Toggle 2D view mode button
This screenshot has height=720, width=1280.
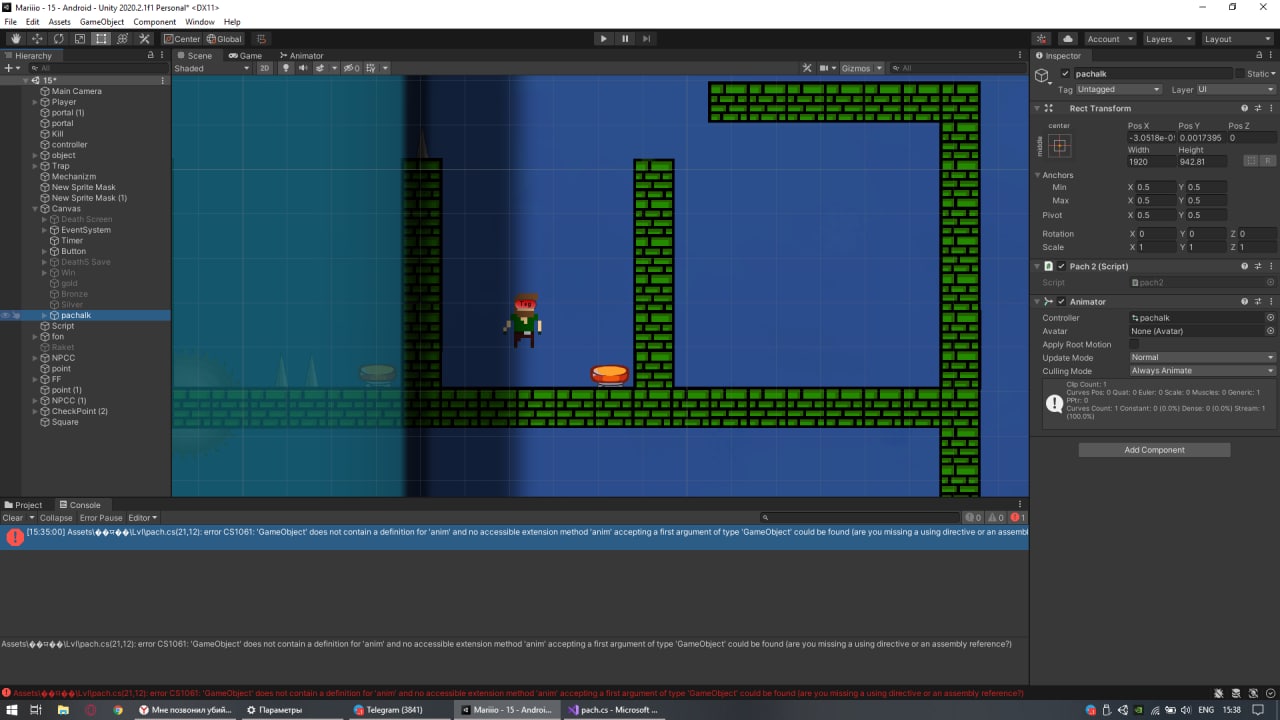264,68
